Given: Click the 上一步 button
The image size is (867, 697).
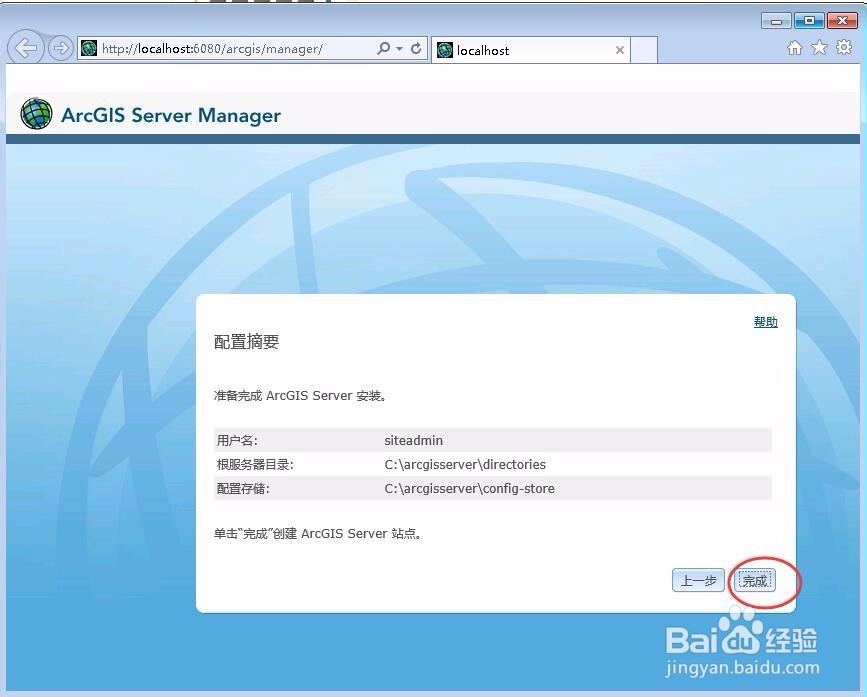Looking at the screenshot, I should tap(698, 580).
